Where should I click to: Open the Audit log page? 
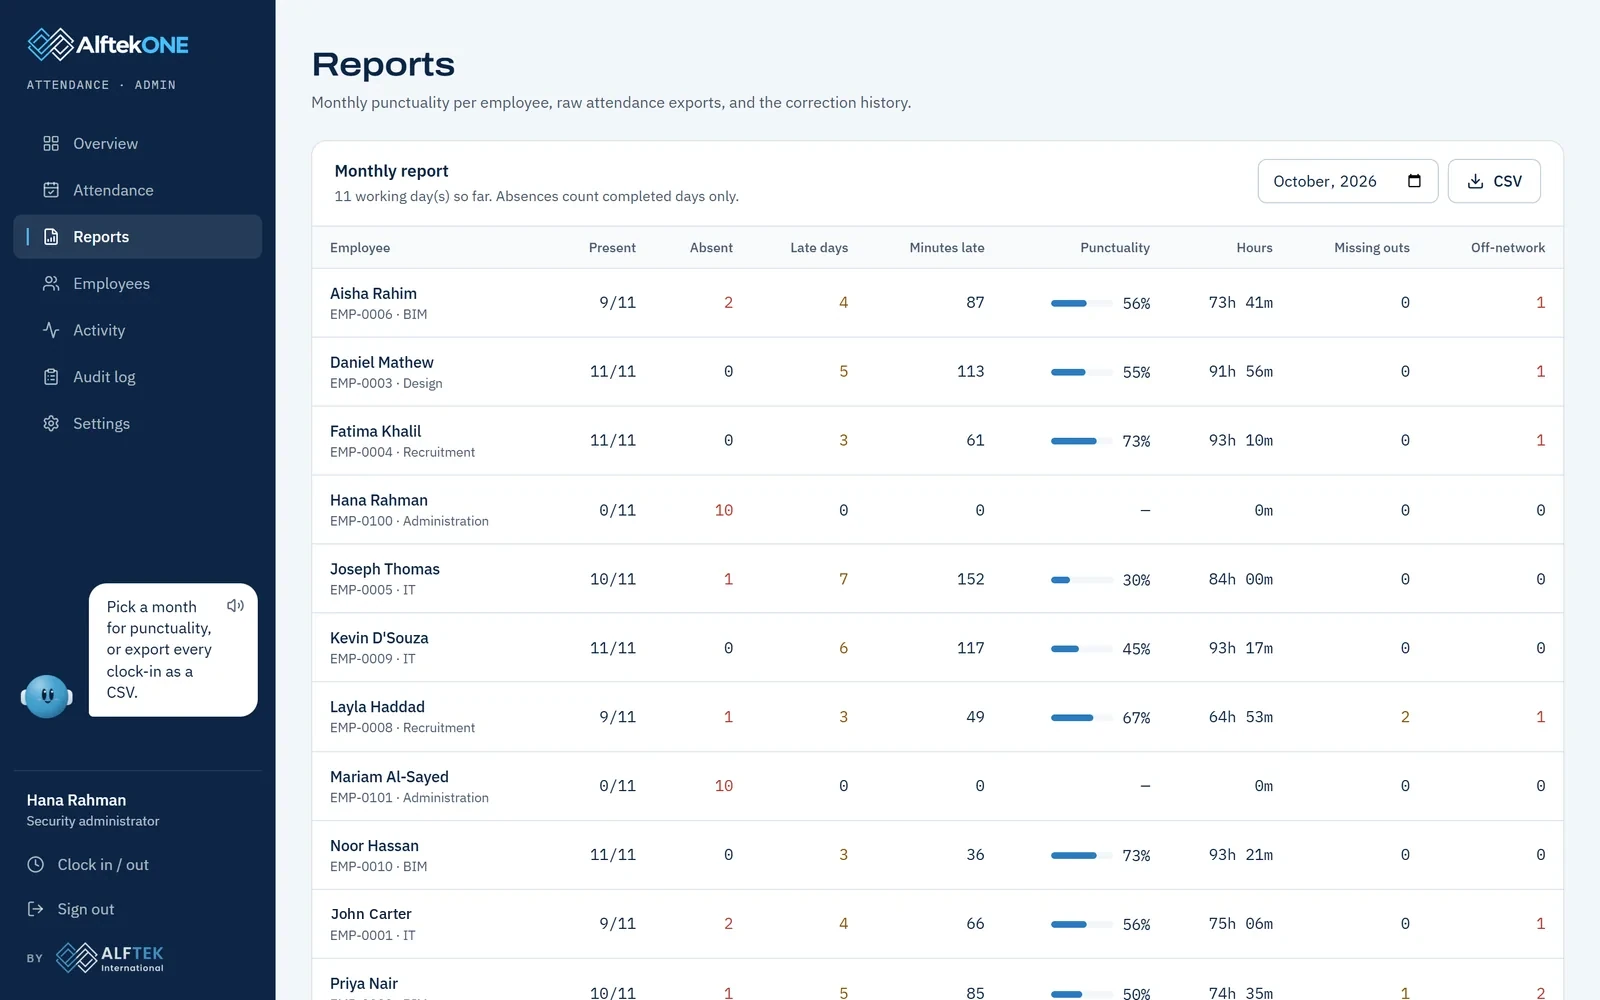(138, 377)
